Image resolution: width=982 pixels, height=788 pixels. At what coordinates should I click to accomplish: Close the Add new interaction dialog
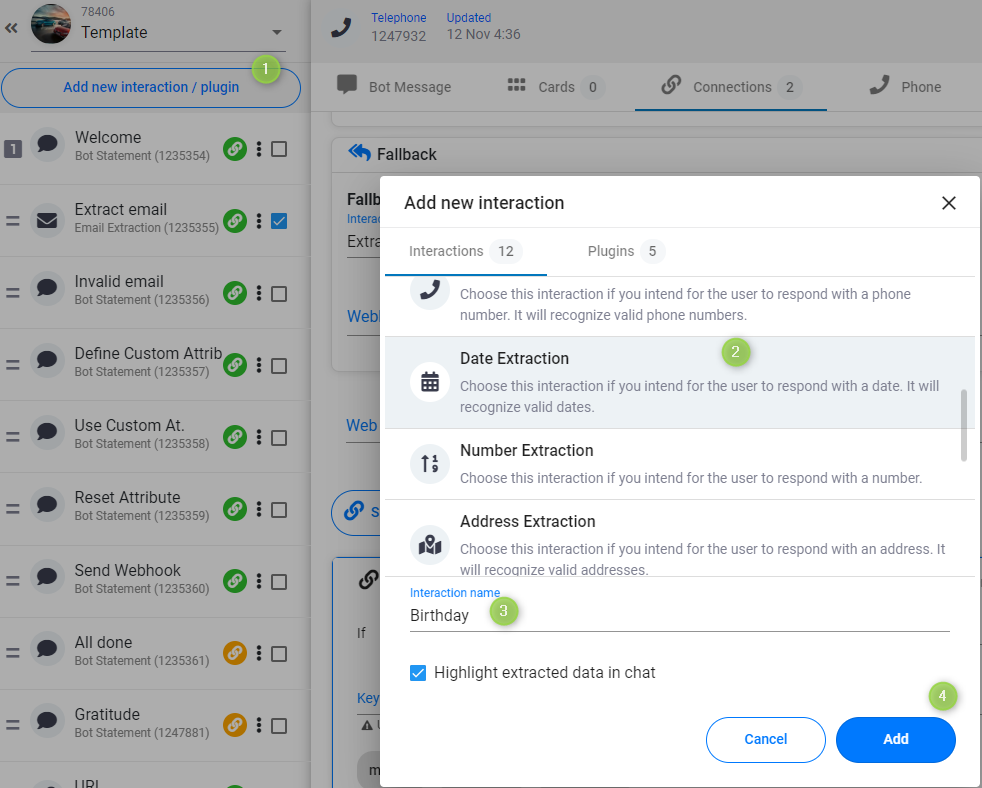949,203
